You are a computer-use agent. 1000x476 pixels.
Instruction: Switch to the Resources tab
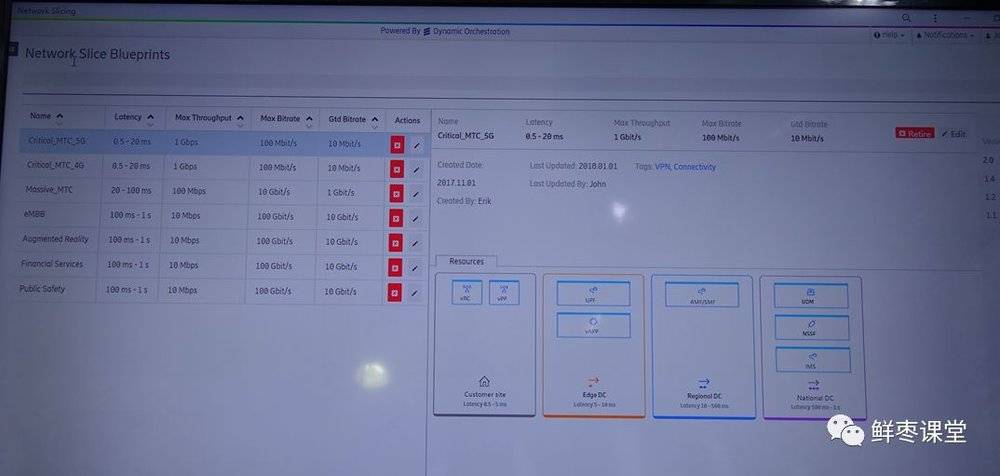(466, 261)
